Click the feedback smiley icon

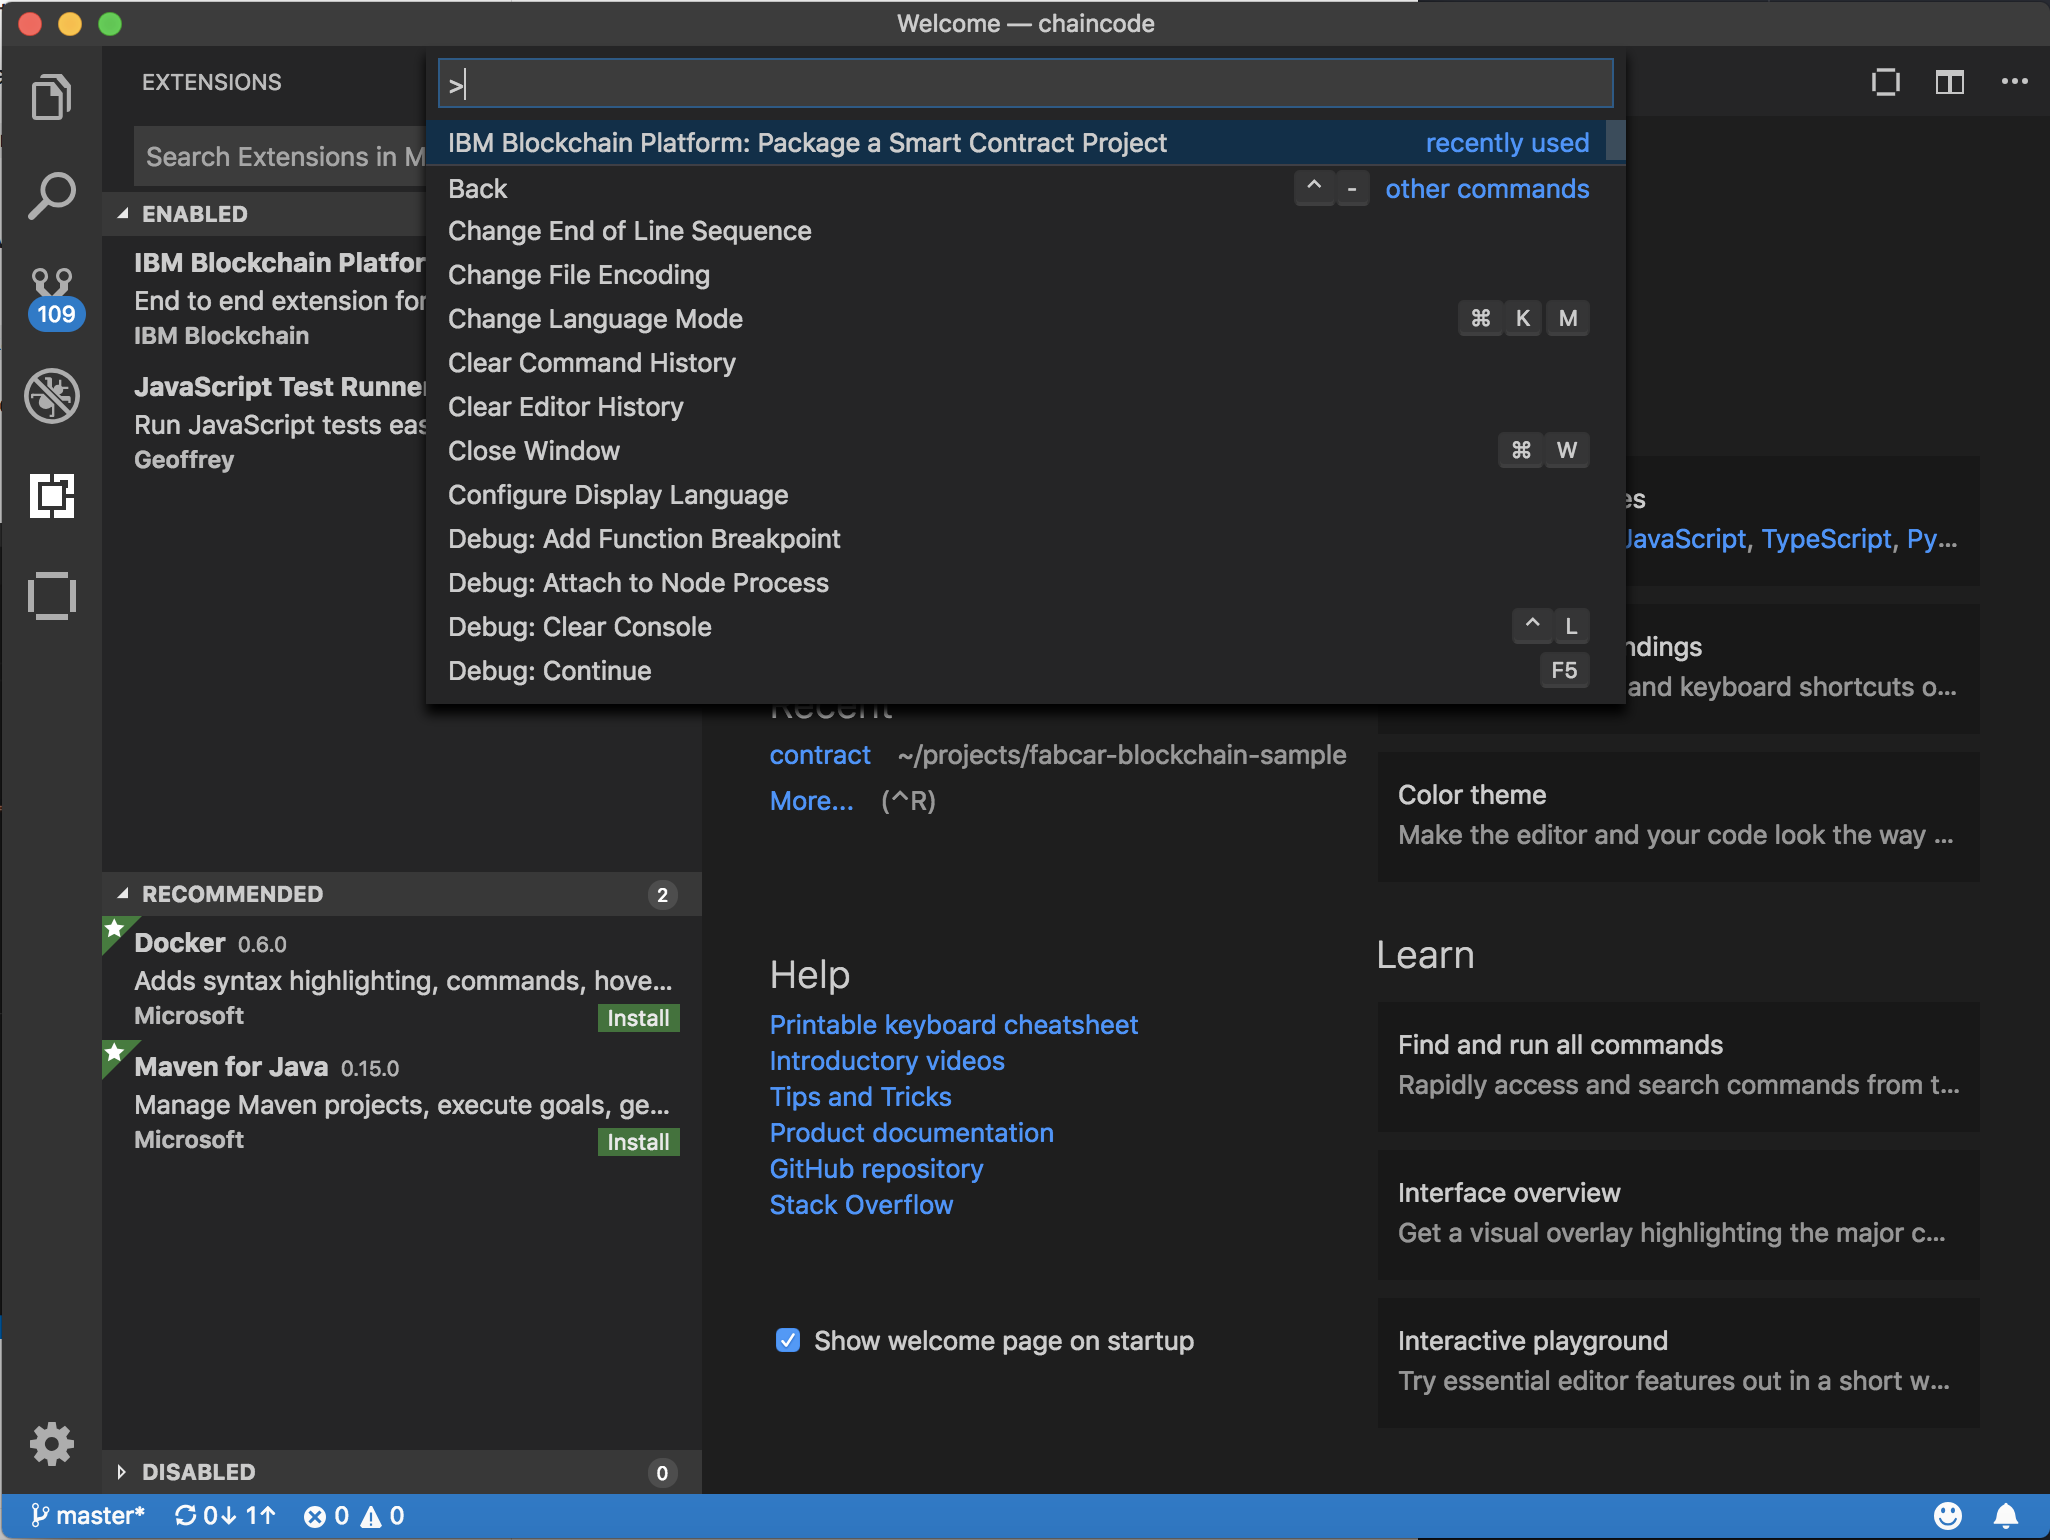(1947, 1516)
